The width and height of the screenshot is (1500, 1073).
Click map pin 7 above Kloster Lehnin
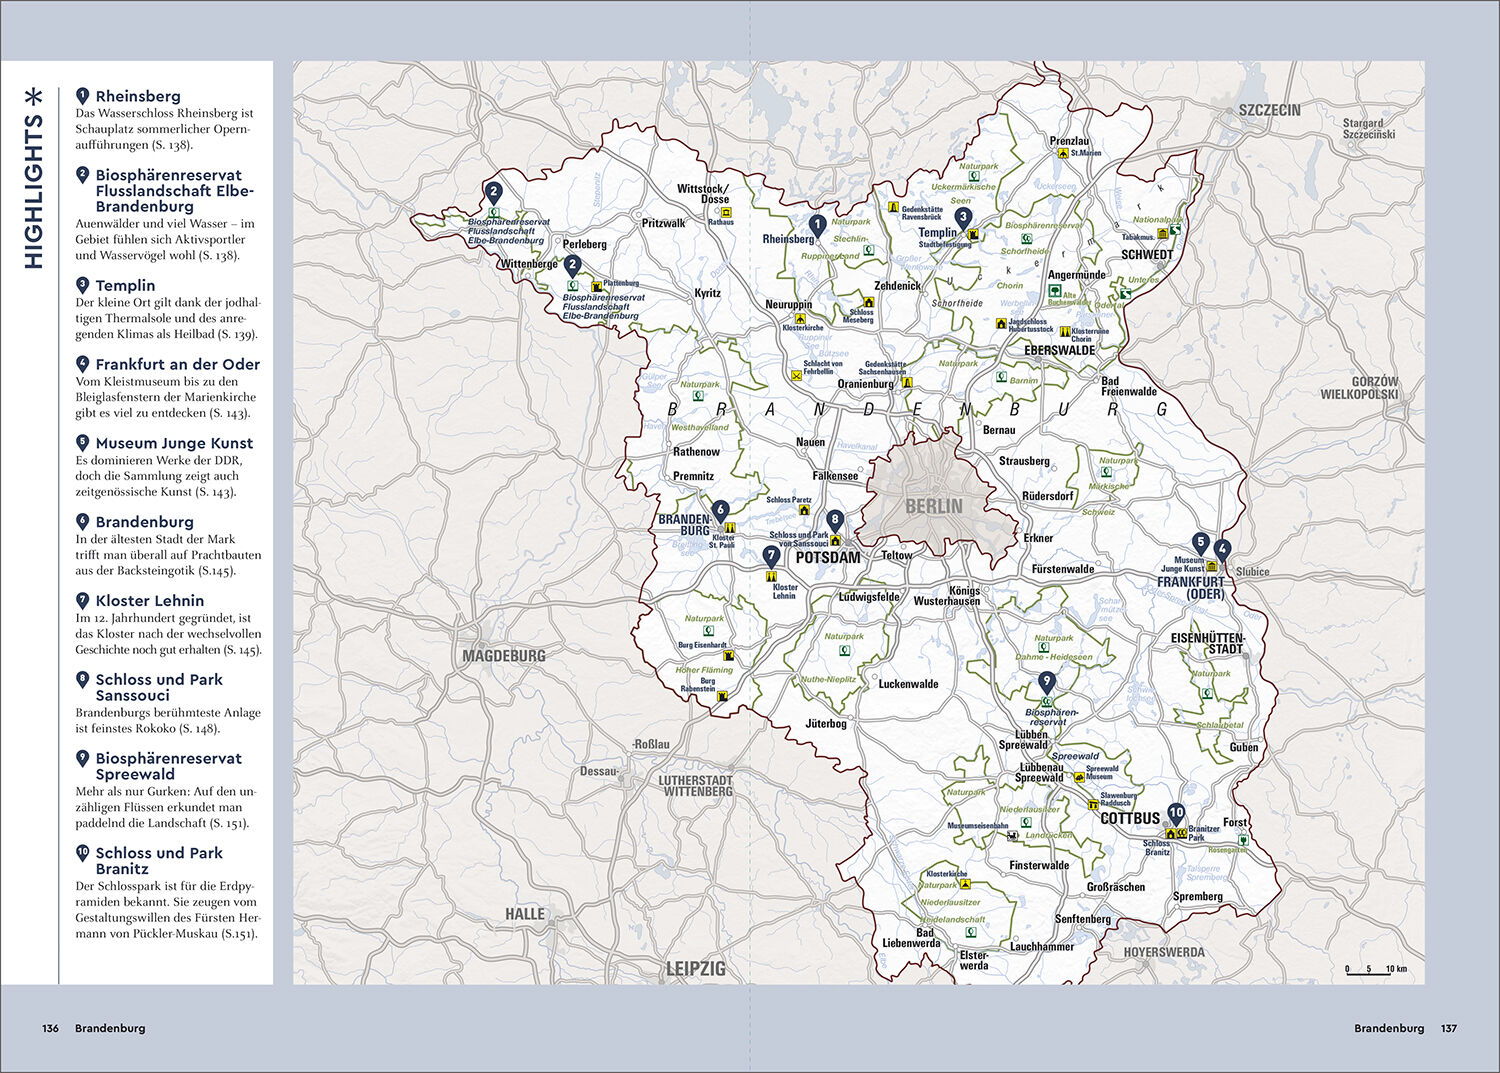tap(770, 555)
